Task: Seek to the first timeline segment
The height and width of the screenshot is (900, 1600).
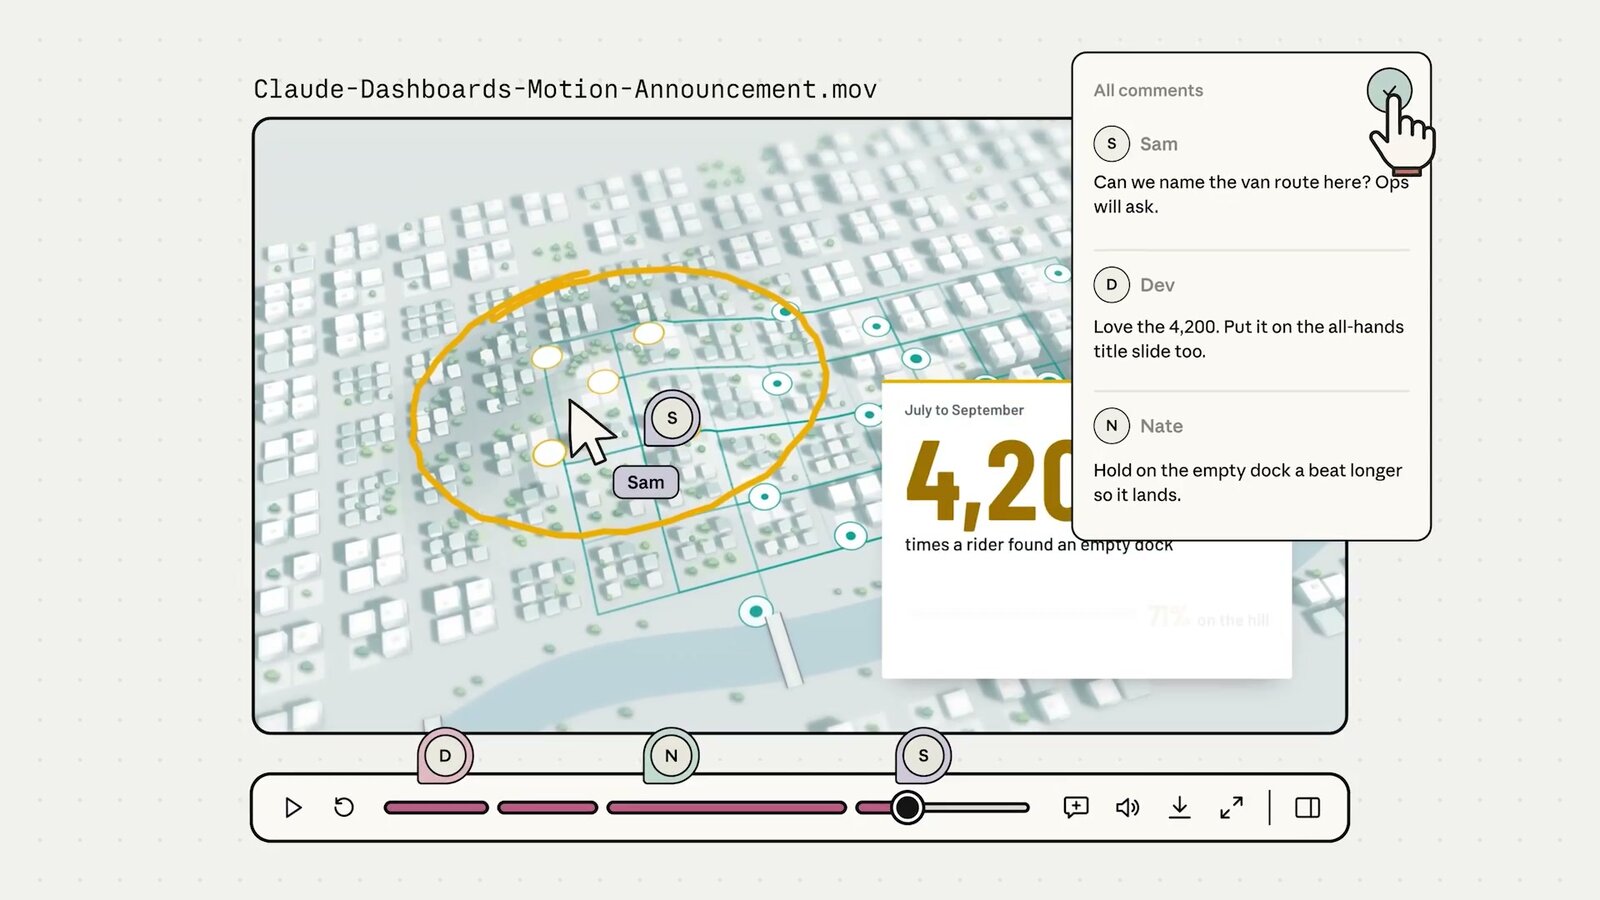Action: (x=436, y=807)
